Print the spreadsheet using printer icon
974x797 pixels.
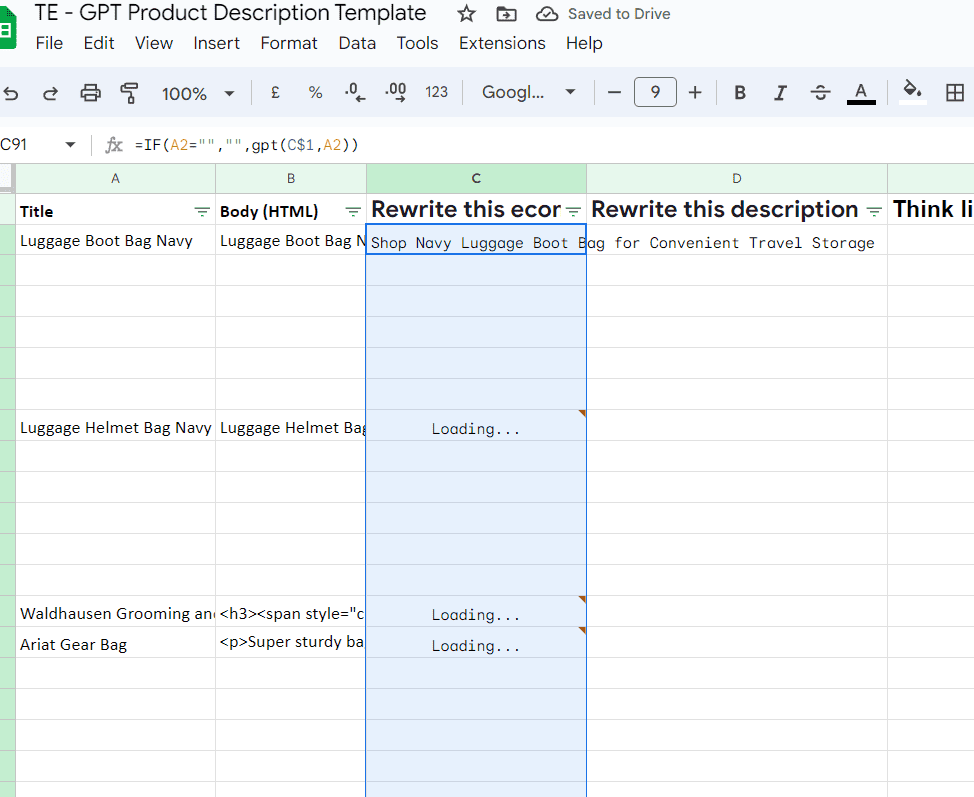pos(91,93)
